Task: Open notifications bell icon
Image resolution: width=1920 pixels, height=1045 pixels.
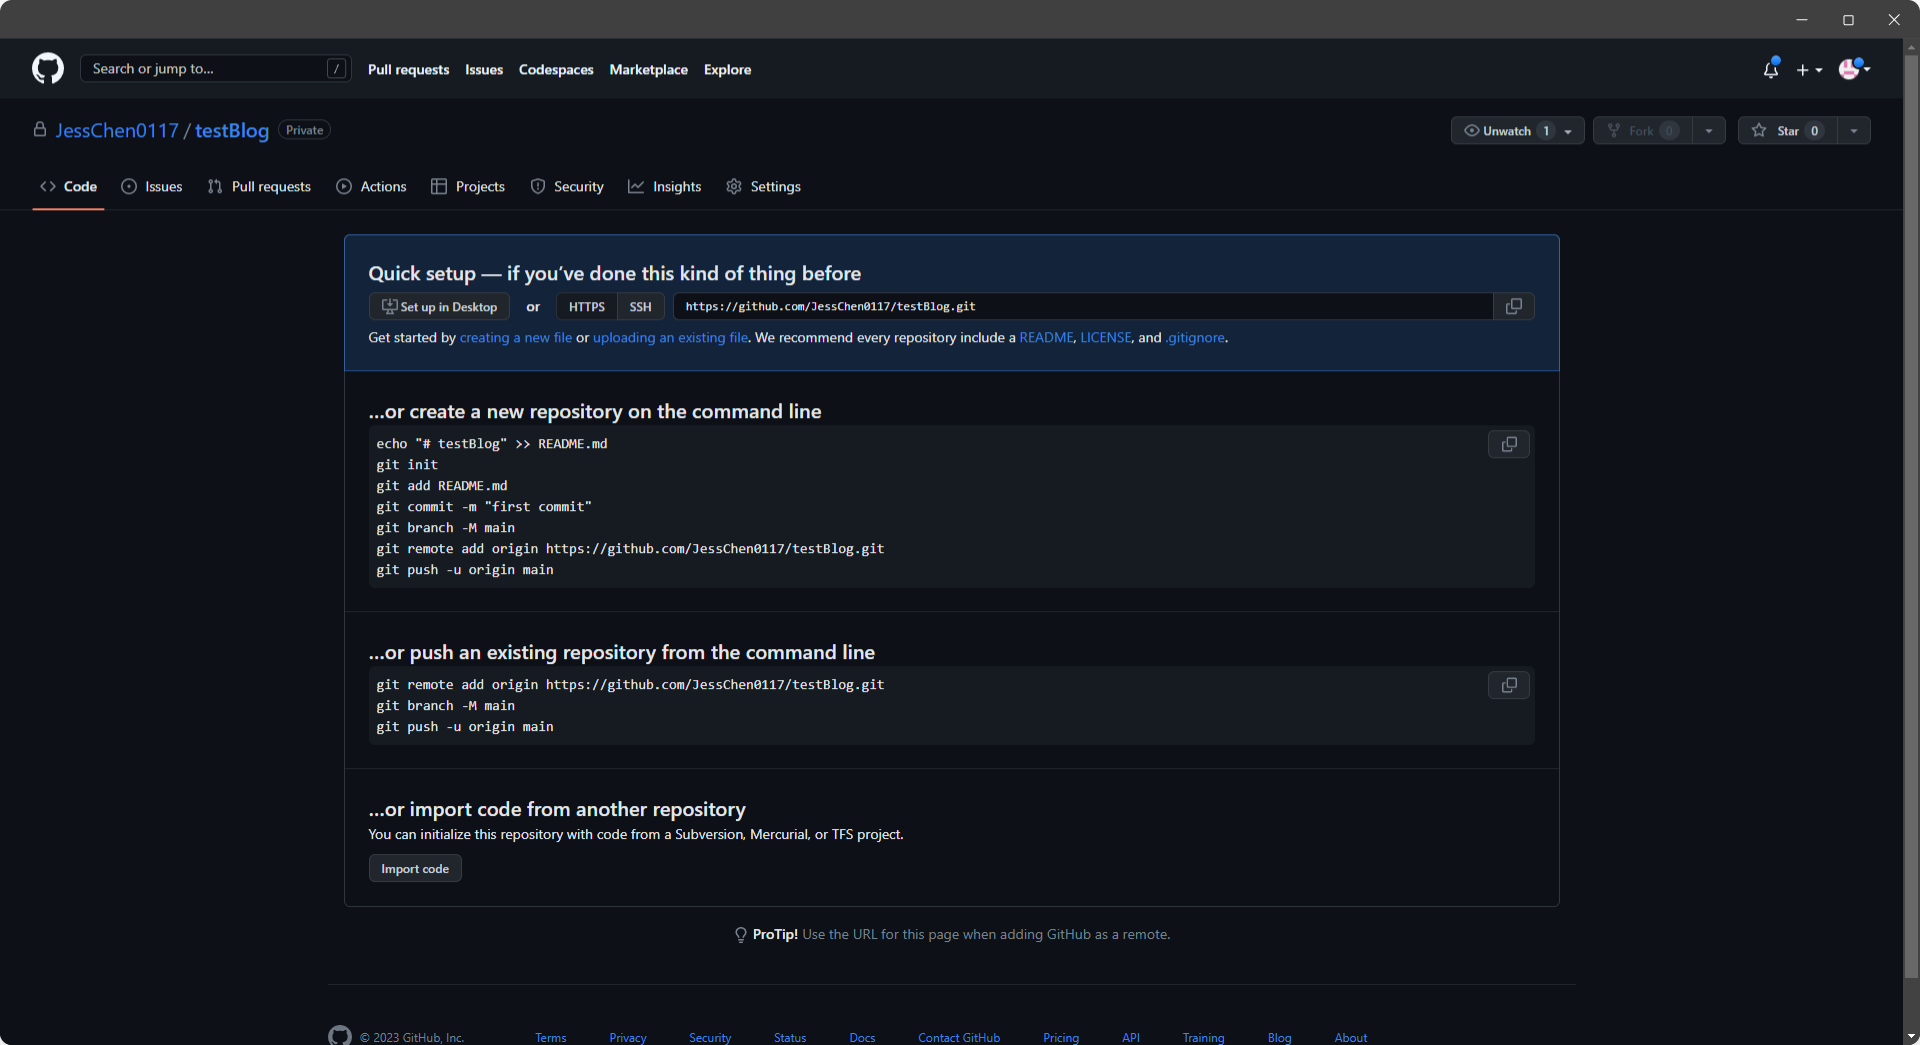Action: (x=1771, y=69)
